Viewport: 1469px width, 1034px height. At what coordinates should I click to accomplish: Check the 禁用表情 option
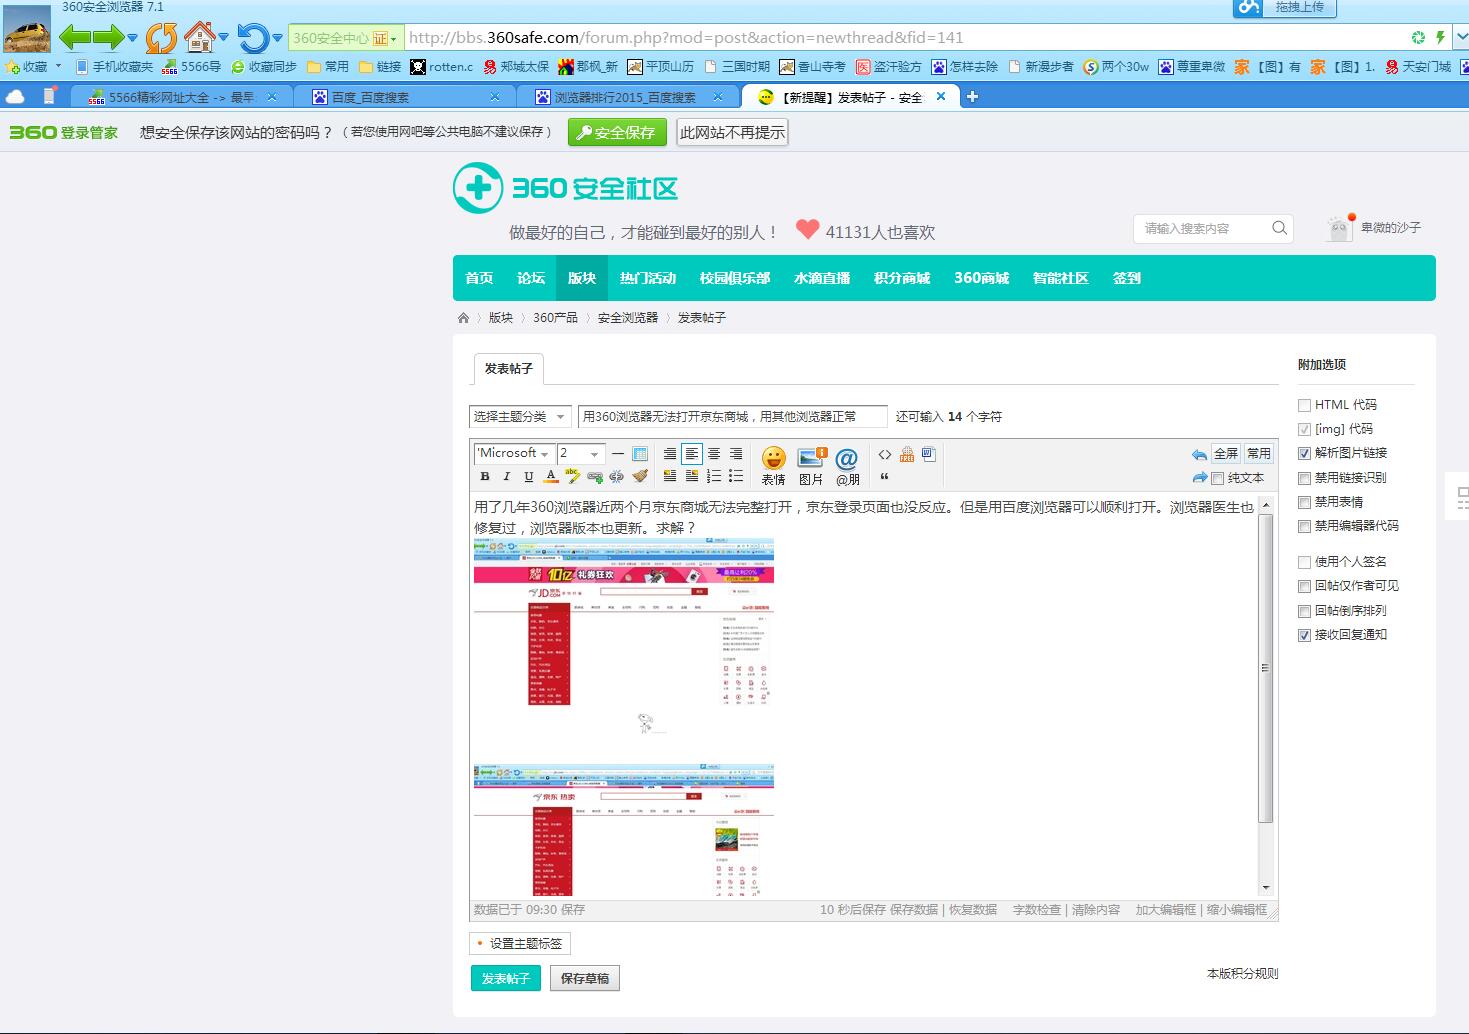click(1304, 502)
